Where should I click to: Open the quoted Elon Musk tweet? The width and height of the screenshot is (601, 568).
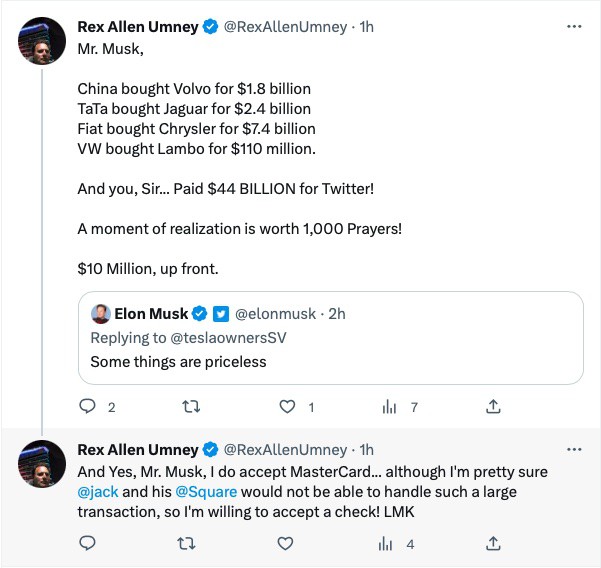coord(330,361)
